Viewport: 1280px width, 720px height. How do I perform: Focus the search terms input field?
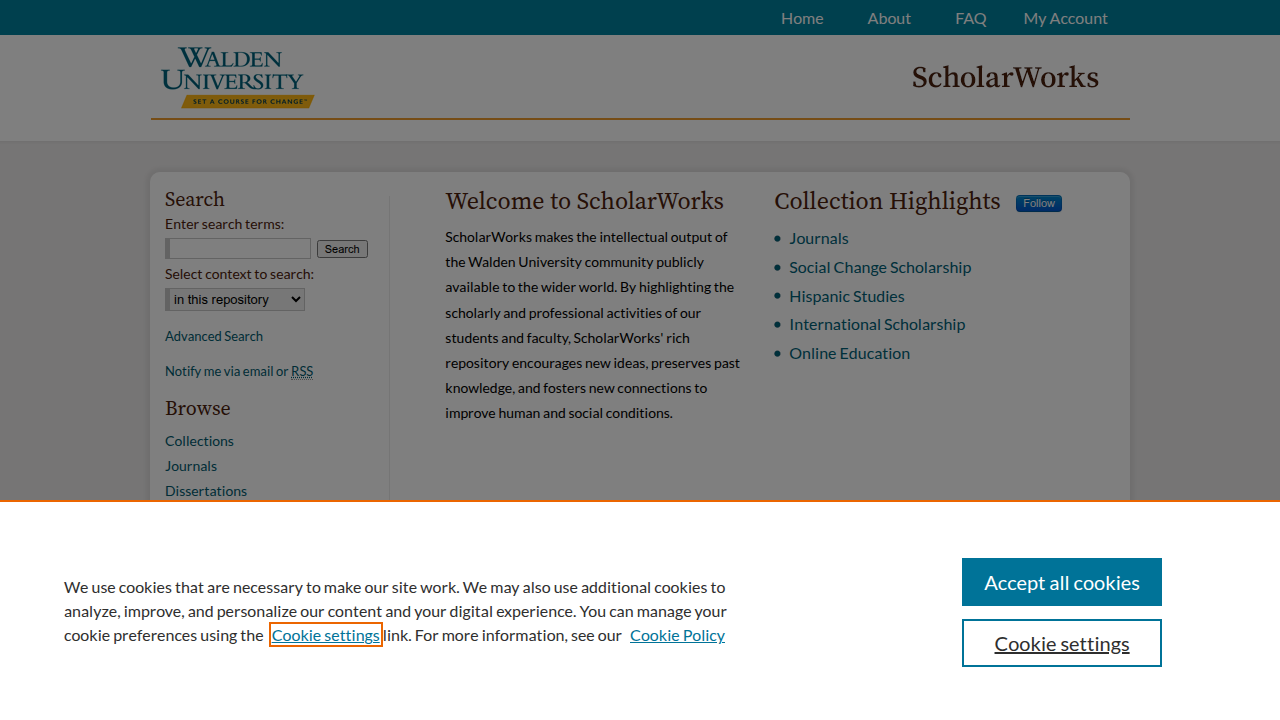(238, 249)
